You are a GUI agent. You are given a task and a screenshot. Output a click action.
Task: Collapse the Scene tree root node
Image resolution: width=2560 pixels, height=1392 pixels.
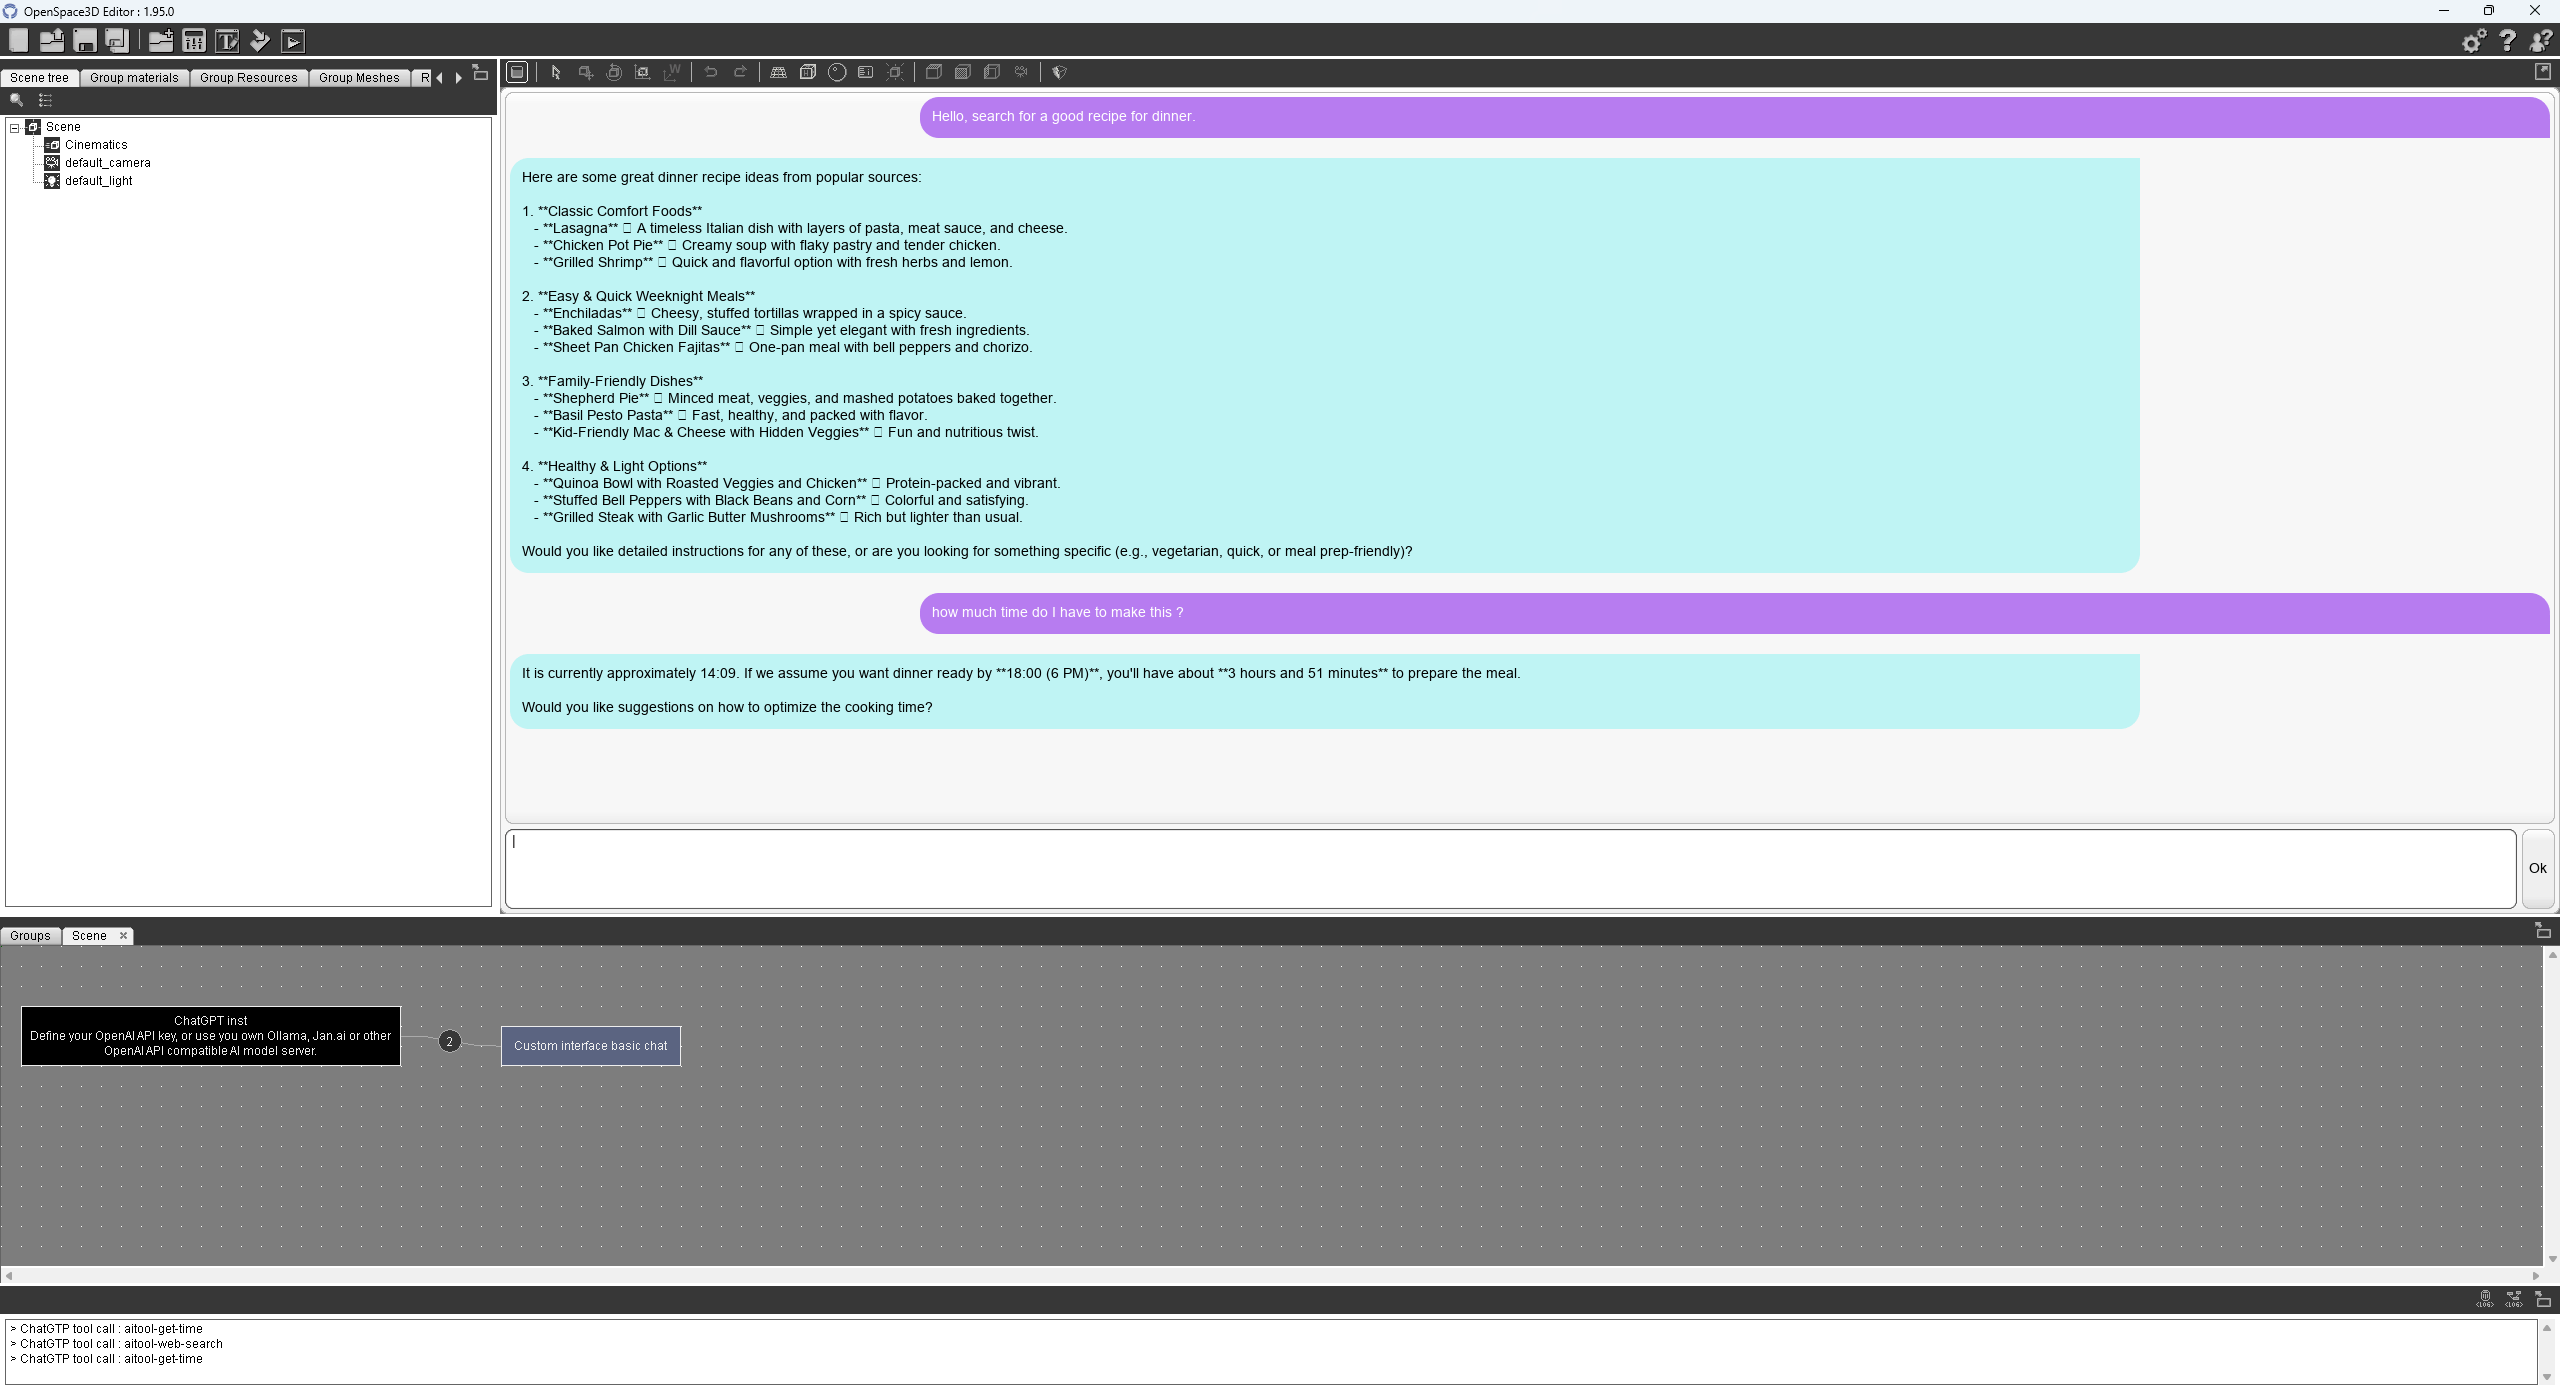[15, 127]
